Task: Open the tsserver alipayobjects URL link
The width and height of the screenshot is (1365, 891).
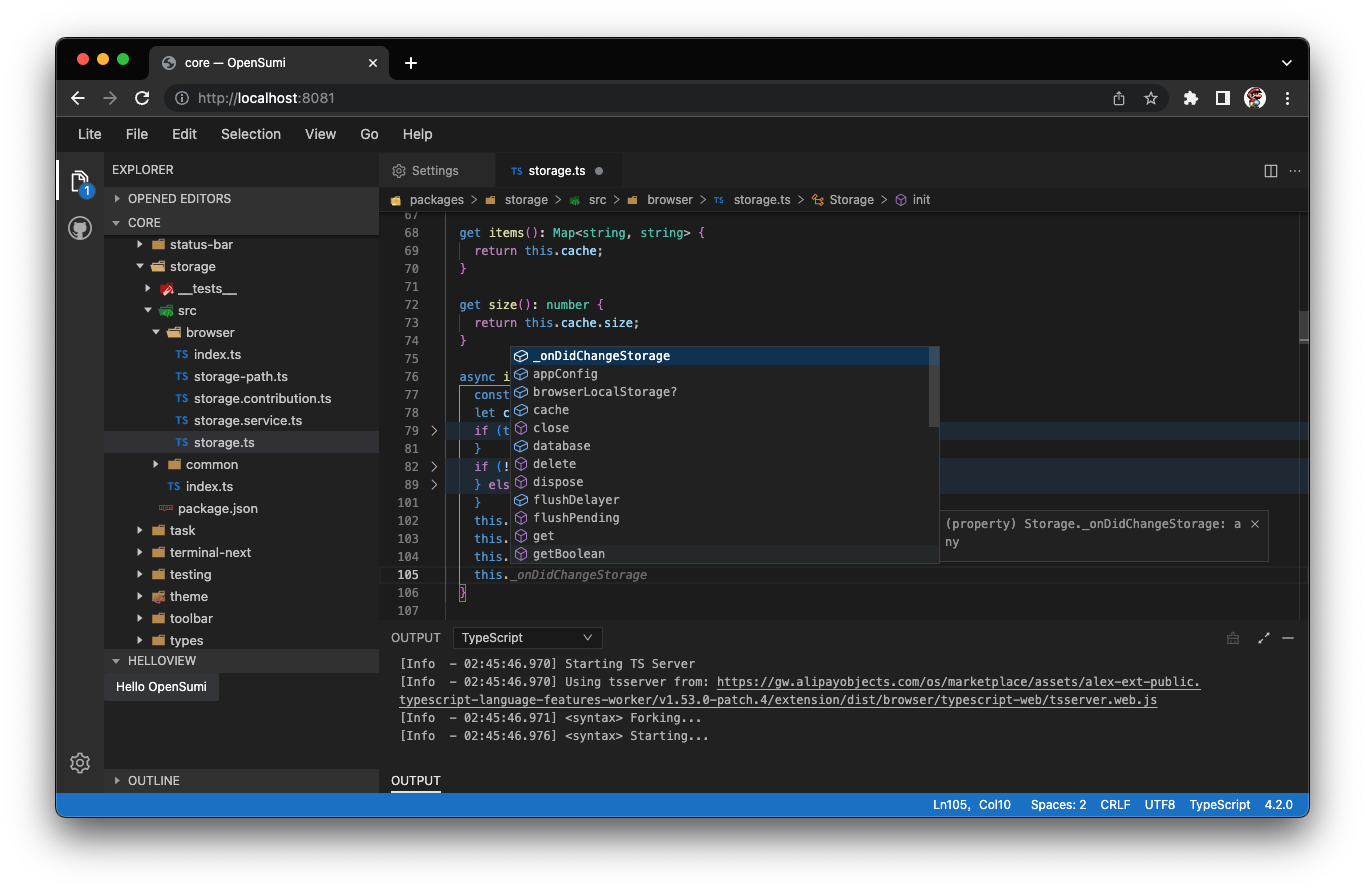Action: 958,682
